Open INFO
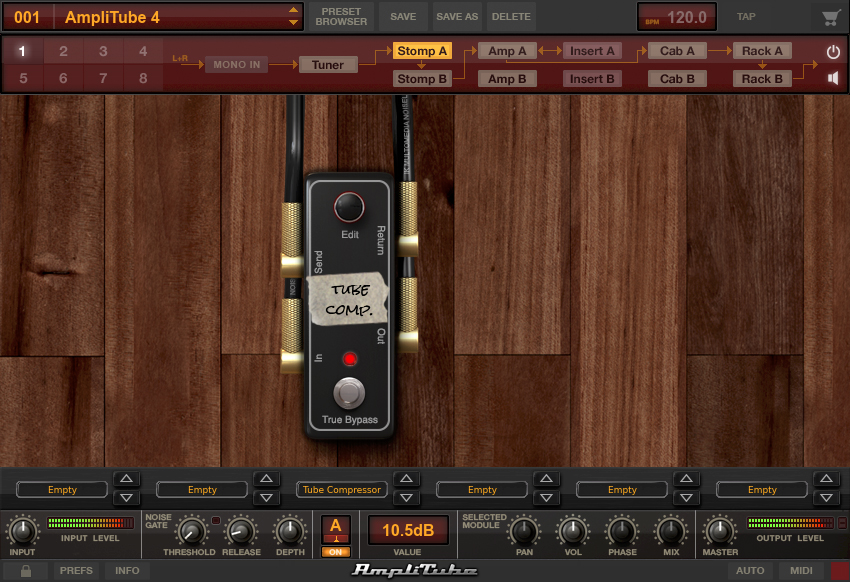850x582 pixels. tap(127, 571)
